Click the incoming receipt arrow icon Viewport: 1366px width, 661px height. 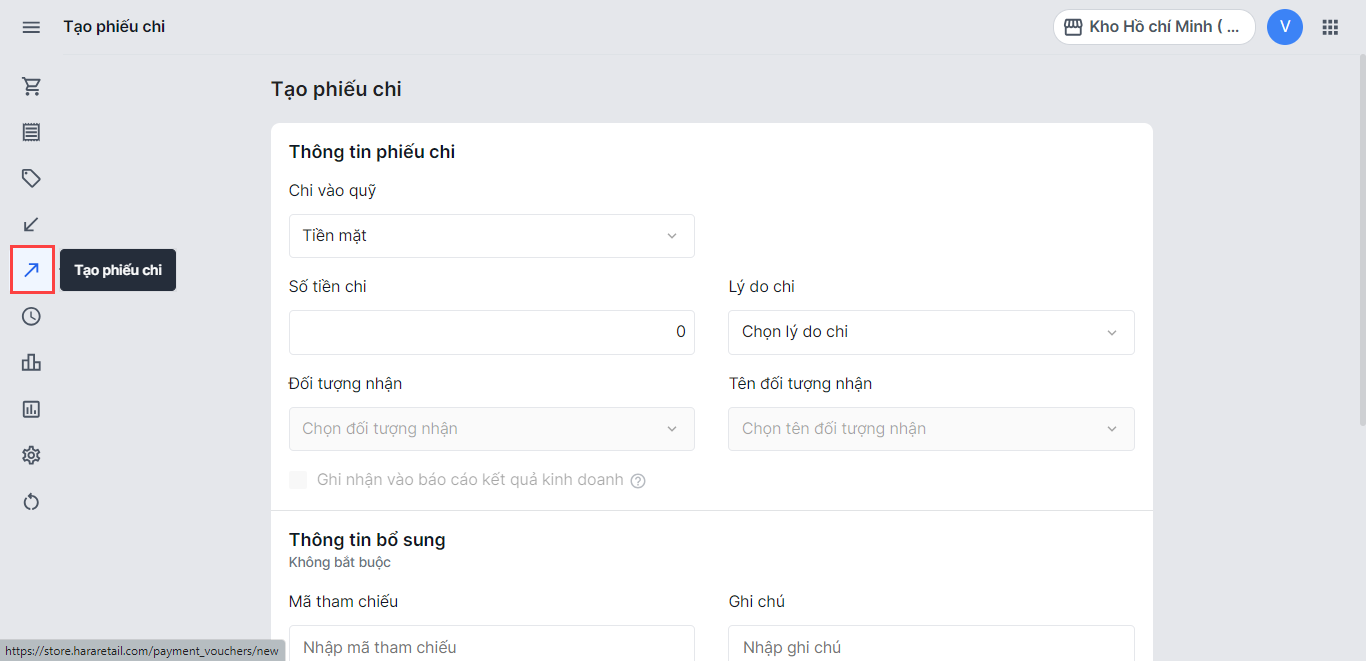click(x=31, y=224)
